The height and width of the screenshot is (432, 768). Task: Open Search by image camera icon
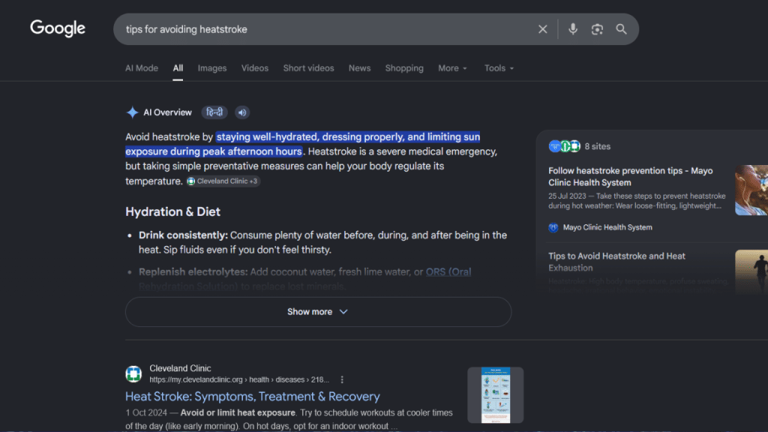pyautogui.click(x=597, y=29)
